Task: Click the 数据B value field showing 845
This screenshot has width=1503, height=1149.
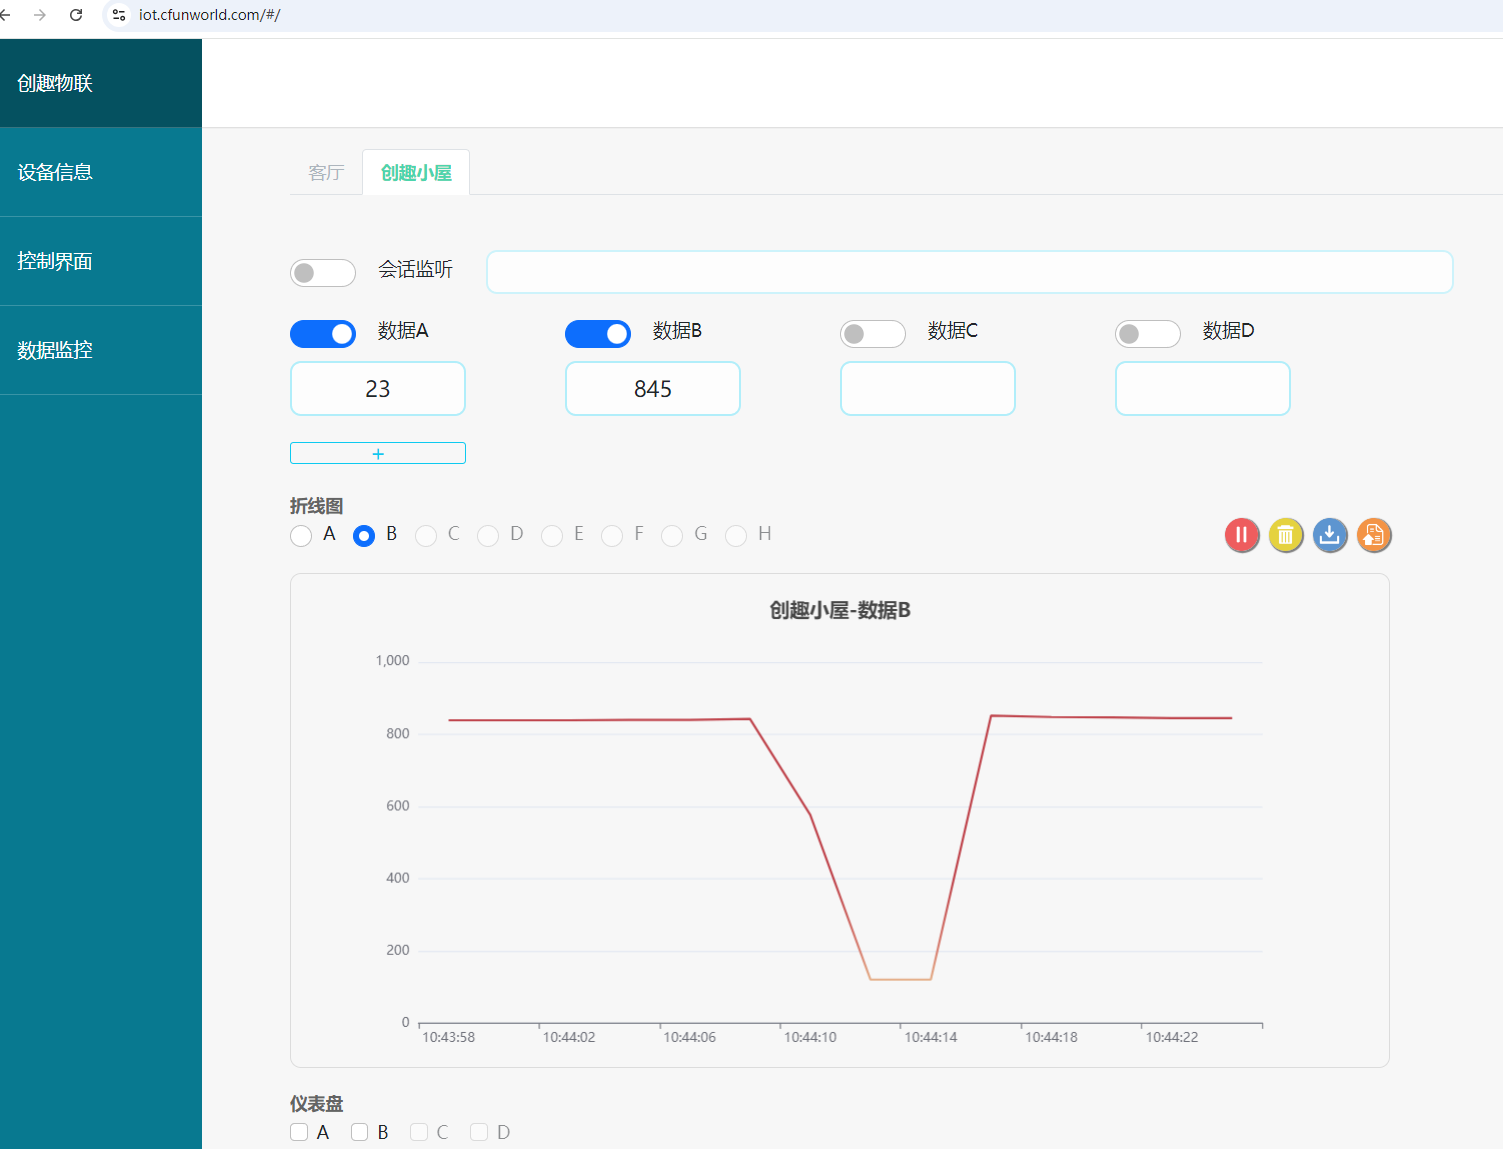Action: pos(652,389)
